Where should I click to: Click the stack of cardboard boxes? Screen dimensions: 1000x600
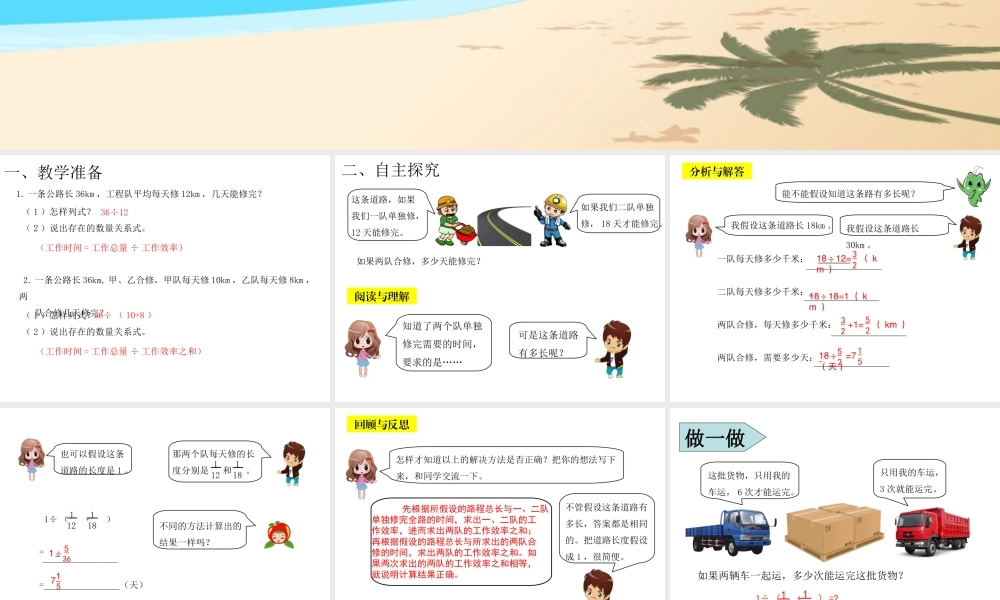coord(834,531)
